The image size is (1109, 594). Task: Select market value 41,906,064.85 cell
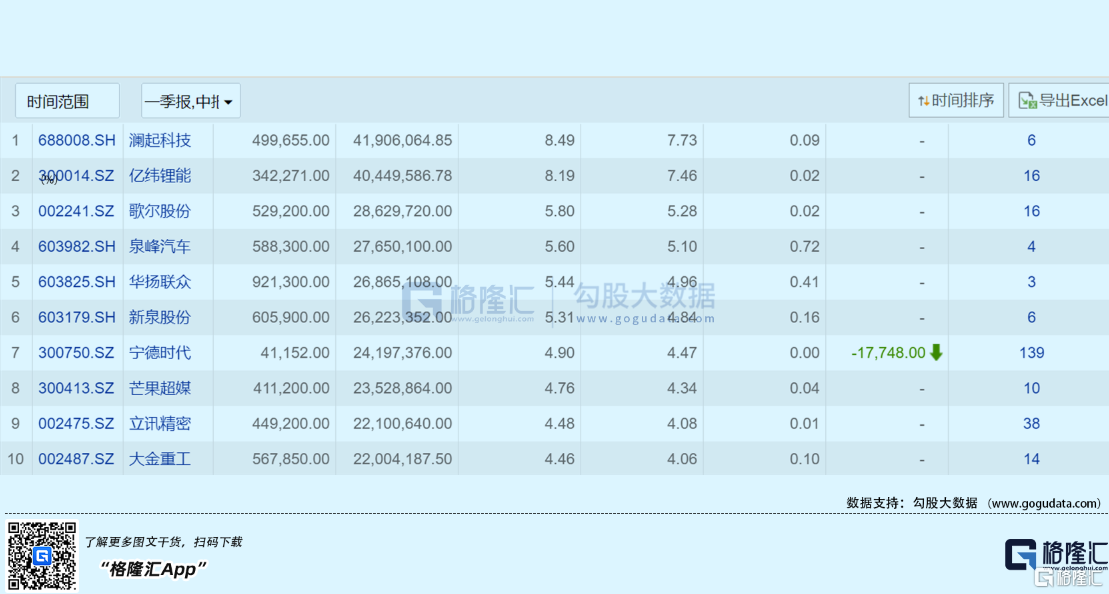[402, 140]
